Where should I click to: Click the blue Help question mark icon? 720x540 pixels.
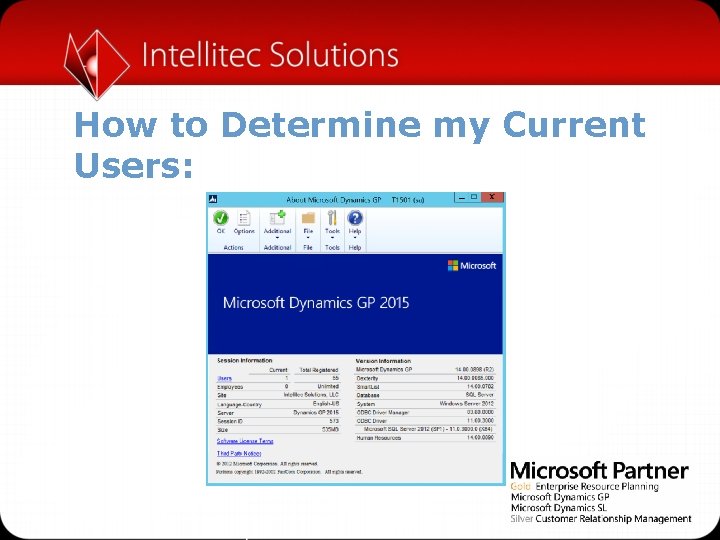[x=354, y=218]
